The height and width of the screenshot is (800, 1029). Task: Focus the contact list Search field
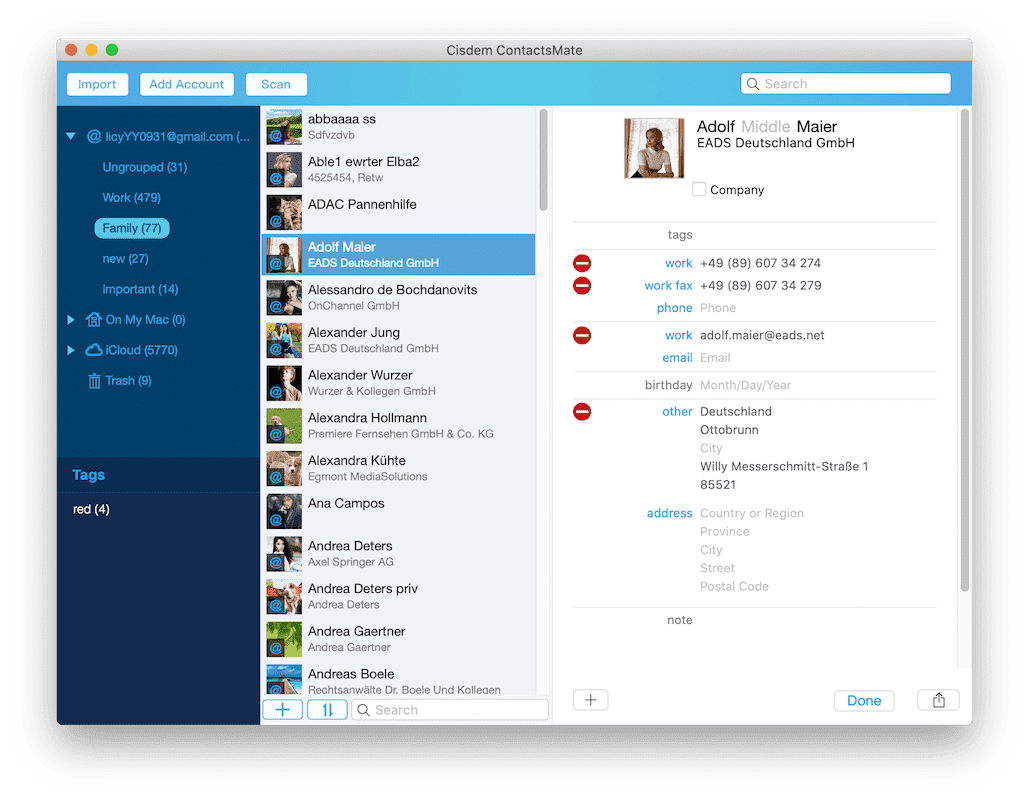click(450, 709)
